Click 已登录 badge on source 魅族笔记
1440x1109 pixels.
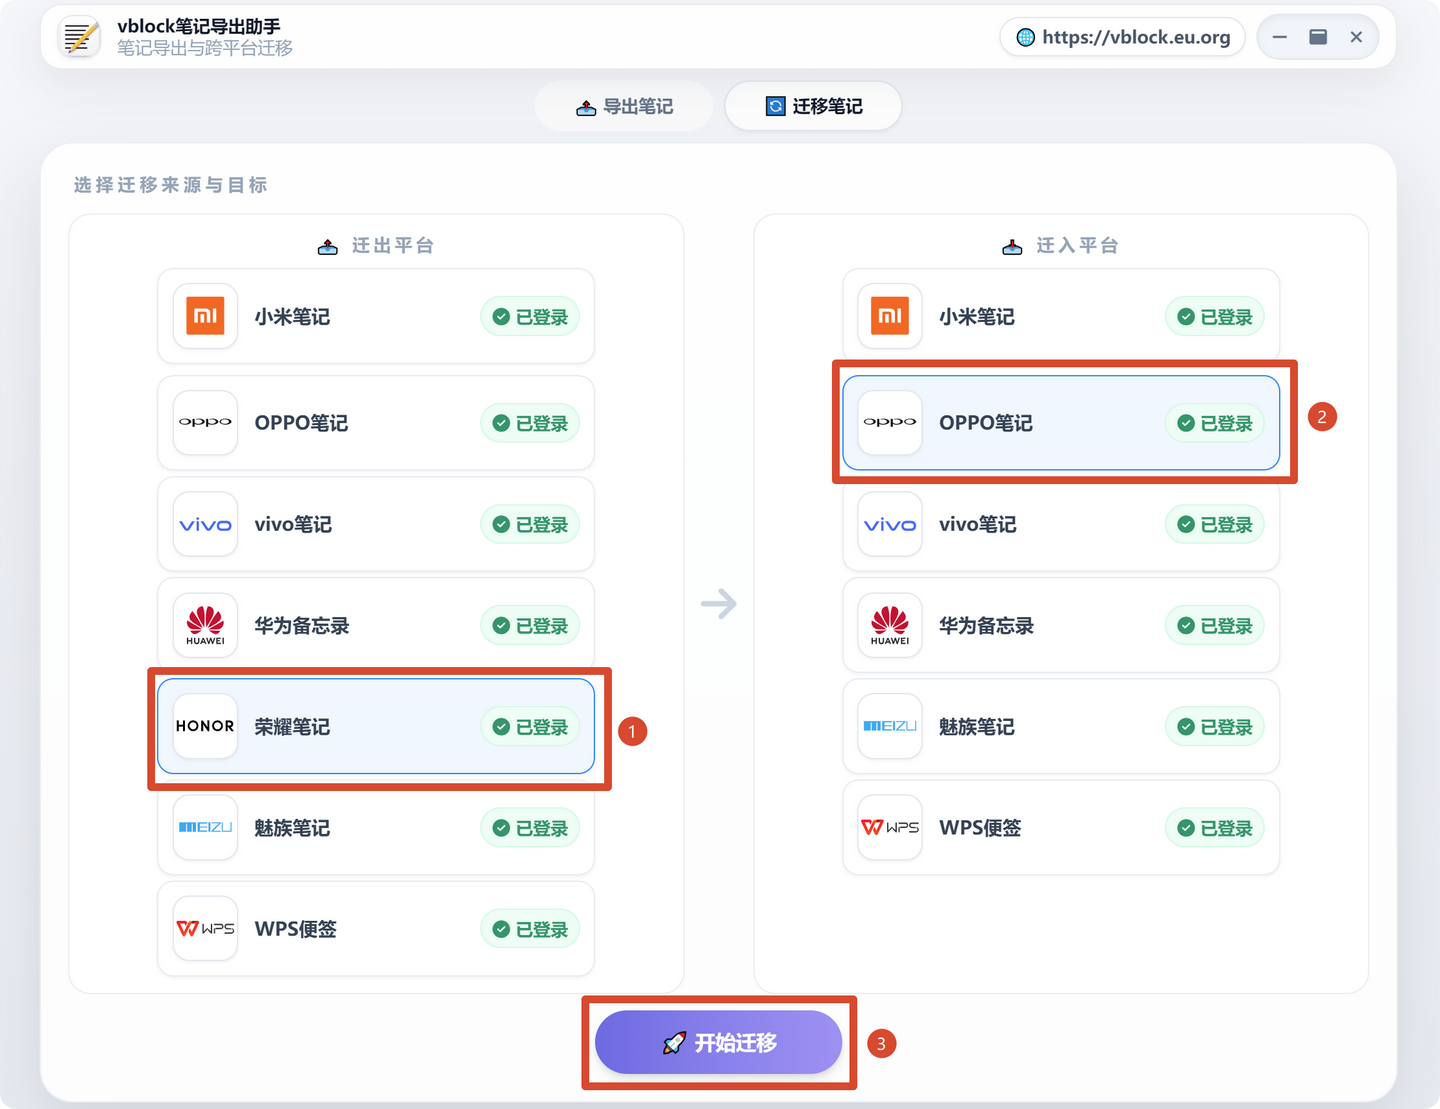tap(530, 828)
